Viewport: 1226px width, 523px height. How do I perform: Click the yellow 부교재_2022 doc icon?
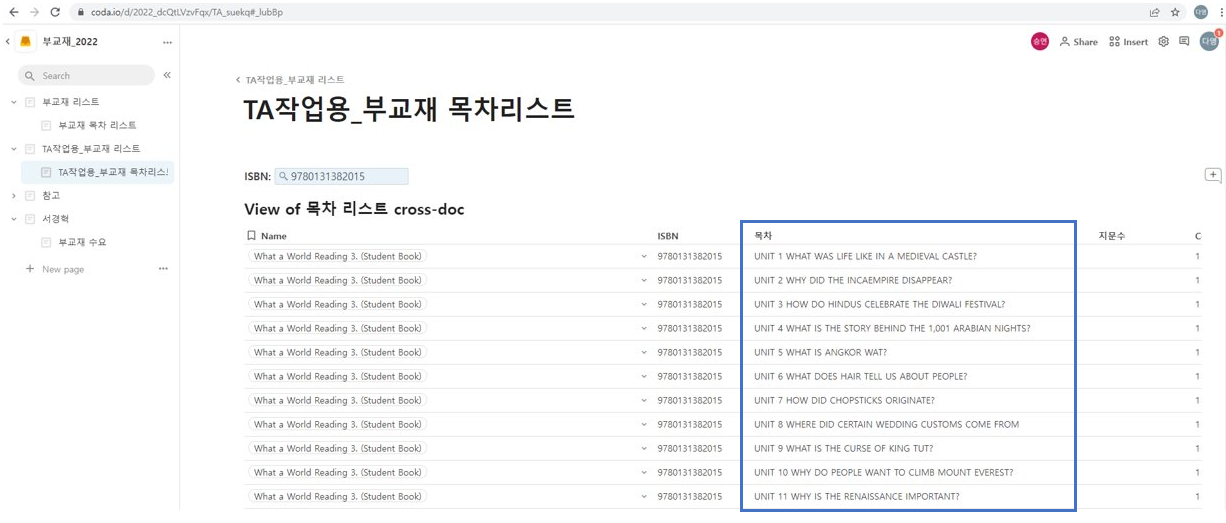[x=26, y=42]
